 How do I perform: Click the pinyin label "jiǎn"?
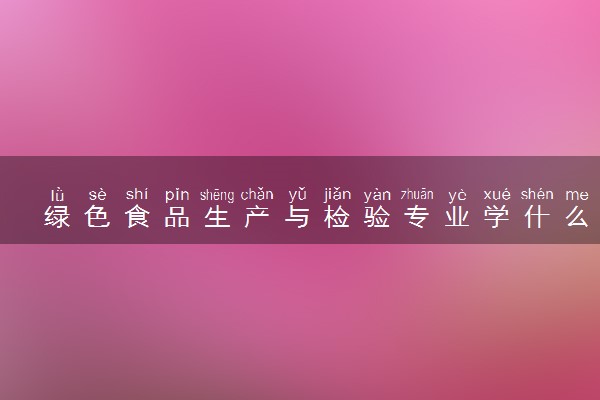337,194
